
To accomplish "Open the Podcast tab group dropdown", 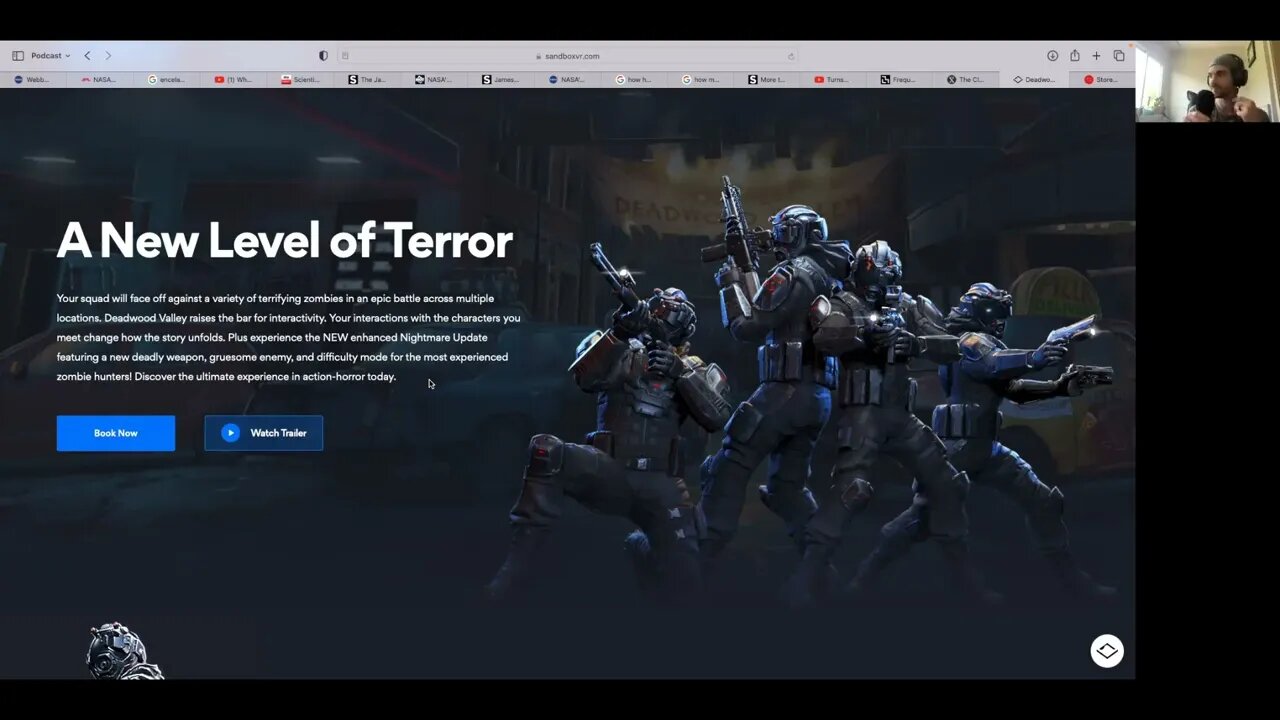I will [x=50, y=56].
